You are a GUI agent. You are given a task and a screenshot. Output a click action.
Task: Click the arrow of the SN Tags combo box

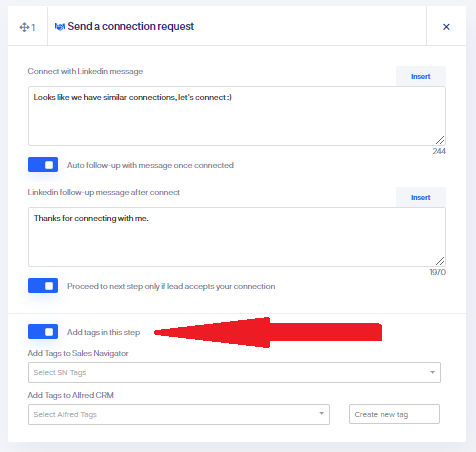tap(432, 372)
